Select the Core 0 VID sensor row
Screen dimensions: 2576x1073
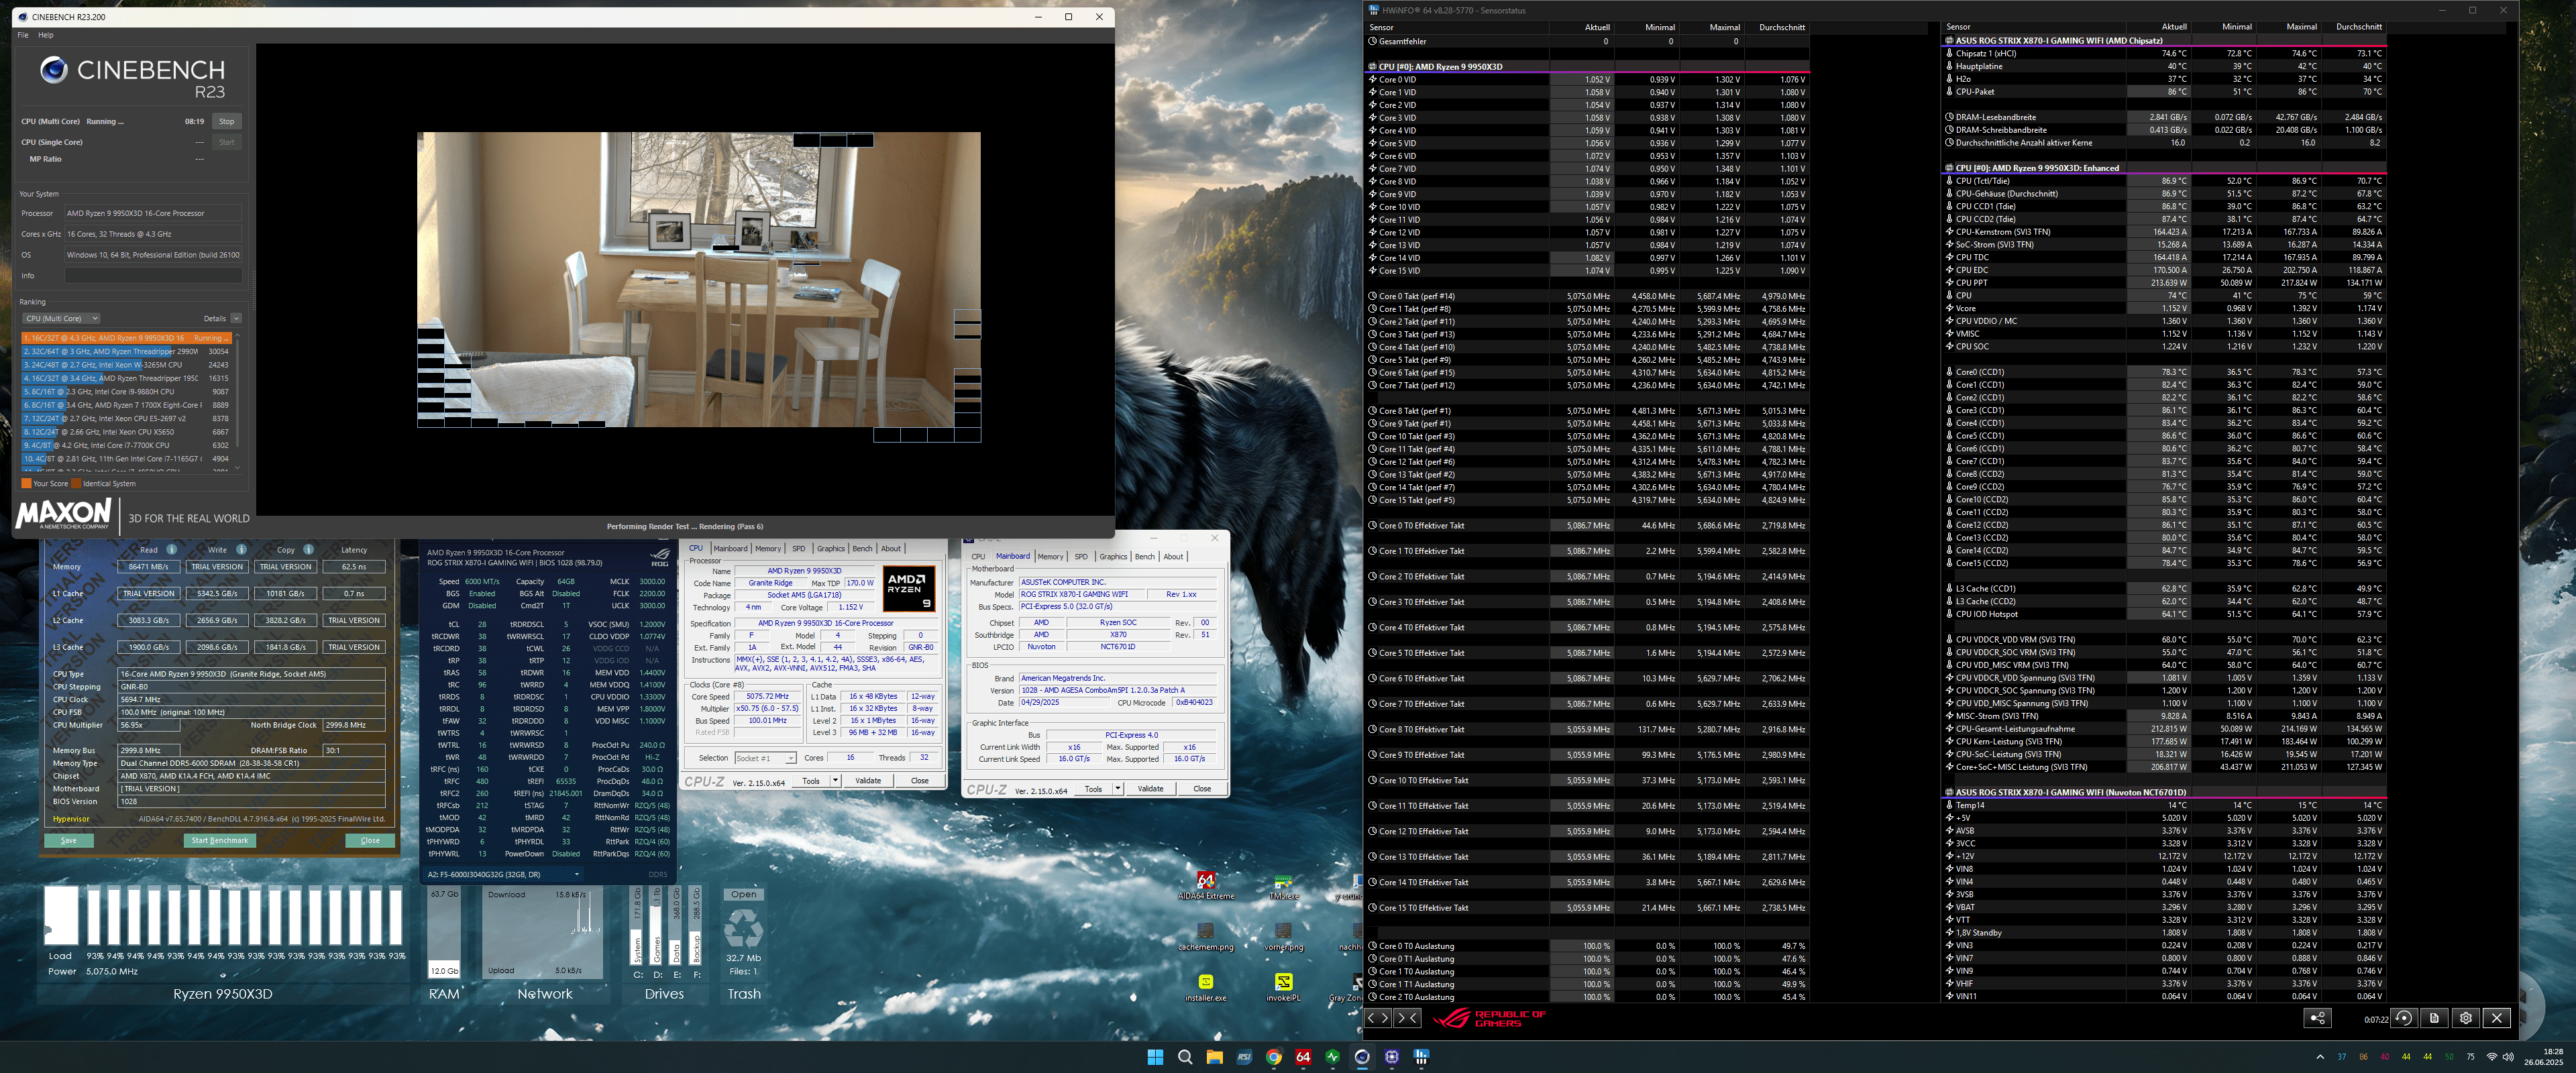[x=1588, y=80]
